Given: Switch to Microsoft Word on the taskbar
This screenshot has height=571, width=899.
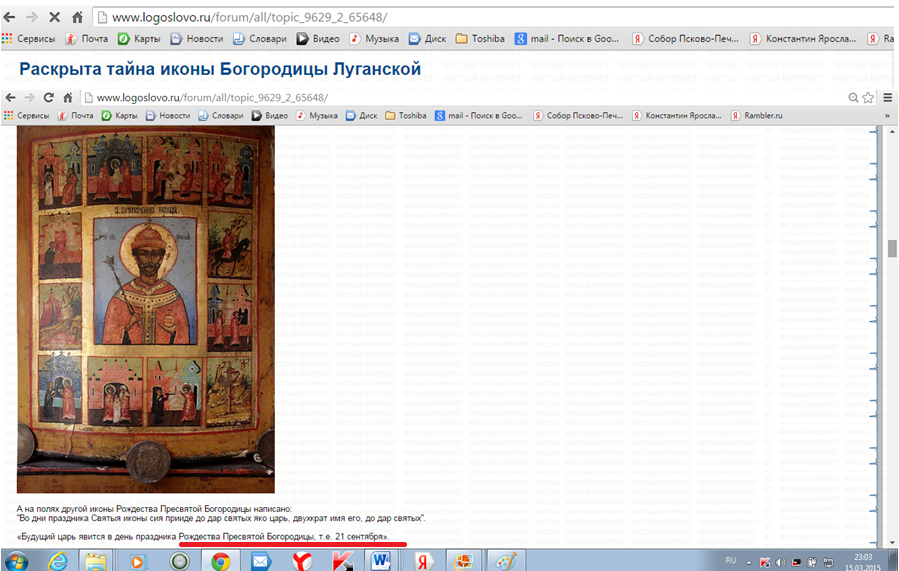Looking at the screenshot, I should click(x=381, y=561).
